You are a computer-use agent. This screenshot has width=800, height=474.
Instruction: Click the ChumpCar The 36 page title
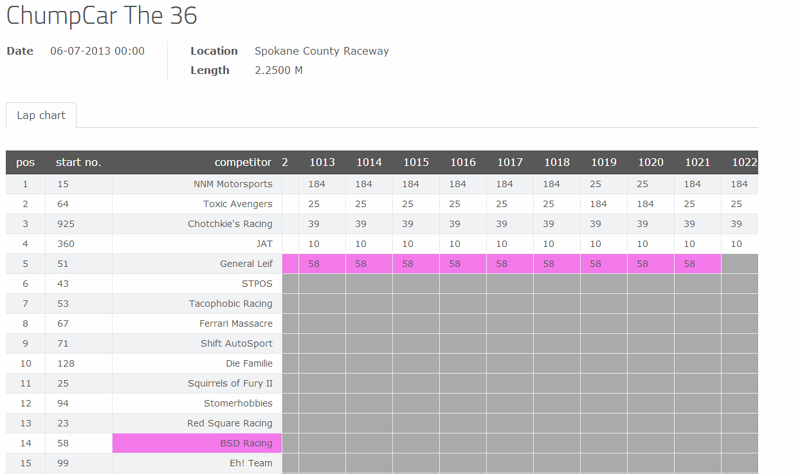102,16
